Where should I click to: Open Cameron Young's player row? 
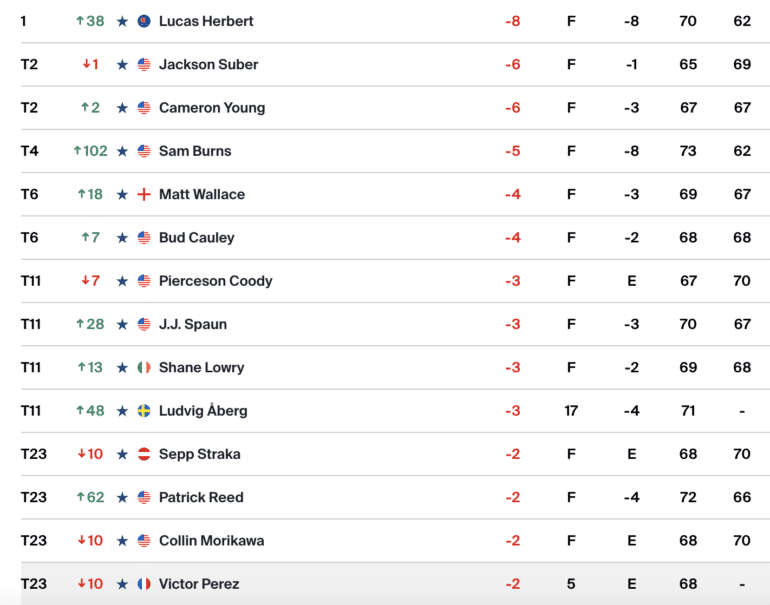pyautogui.click(x=395, y=108)
